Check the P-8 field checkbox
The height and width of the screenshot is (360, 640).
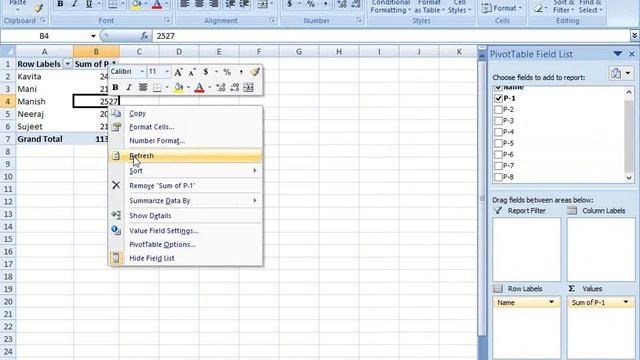(x=498, y=177)
